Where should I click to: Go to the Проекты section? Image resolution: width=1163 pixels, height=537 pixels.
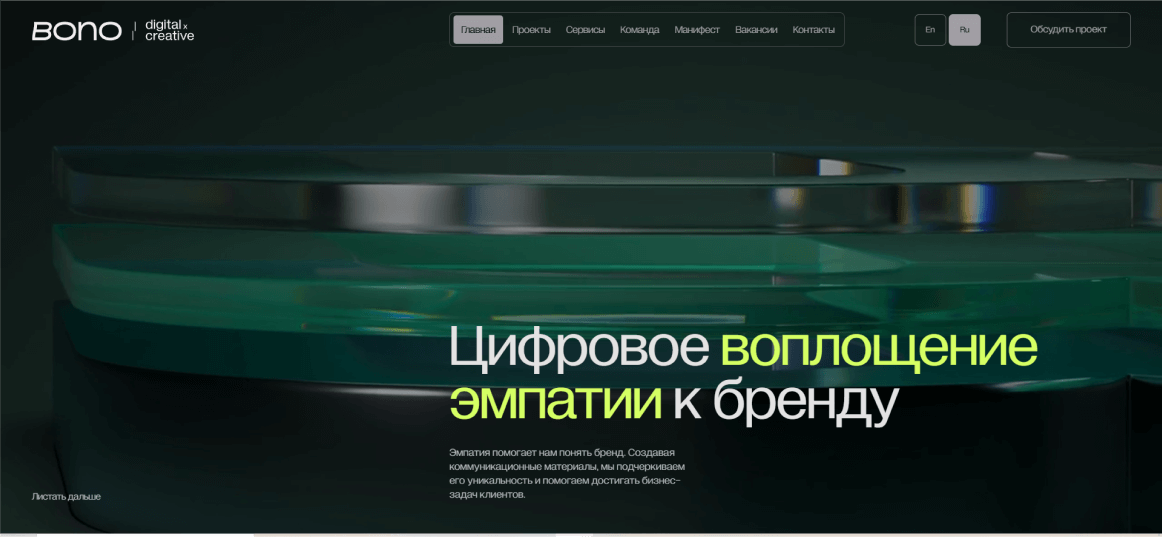(531, 30)
